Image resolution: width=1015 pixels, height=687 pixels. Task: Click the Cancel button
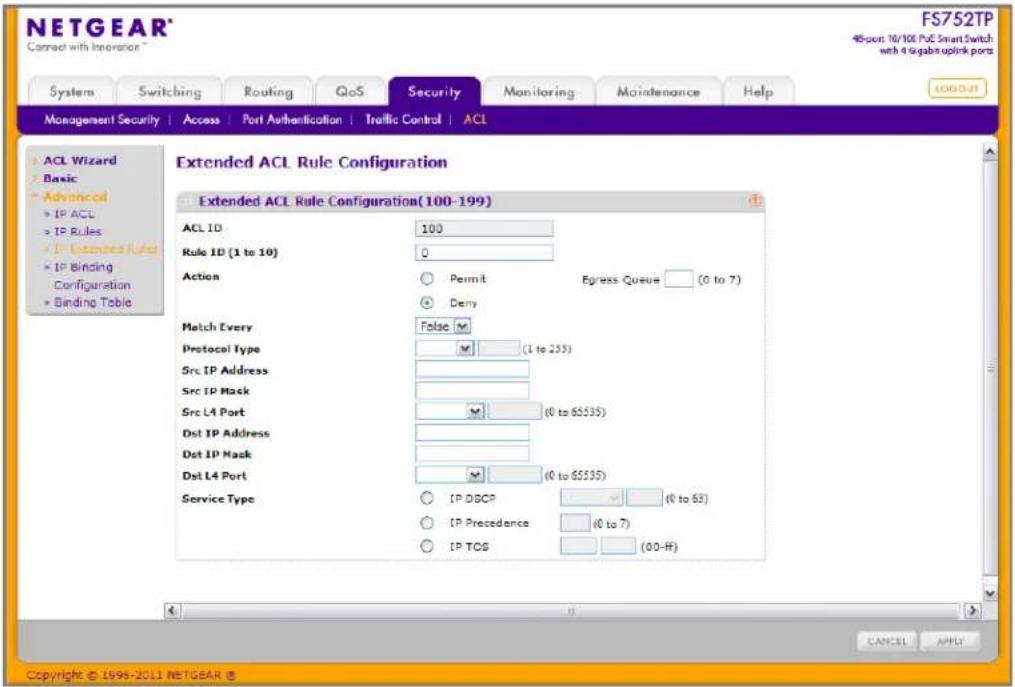pos(887,641)
